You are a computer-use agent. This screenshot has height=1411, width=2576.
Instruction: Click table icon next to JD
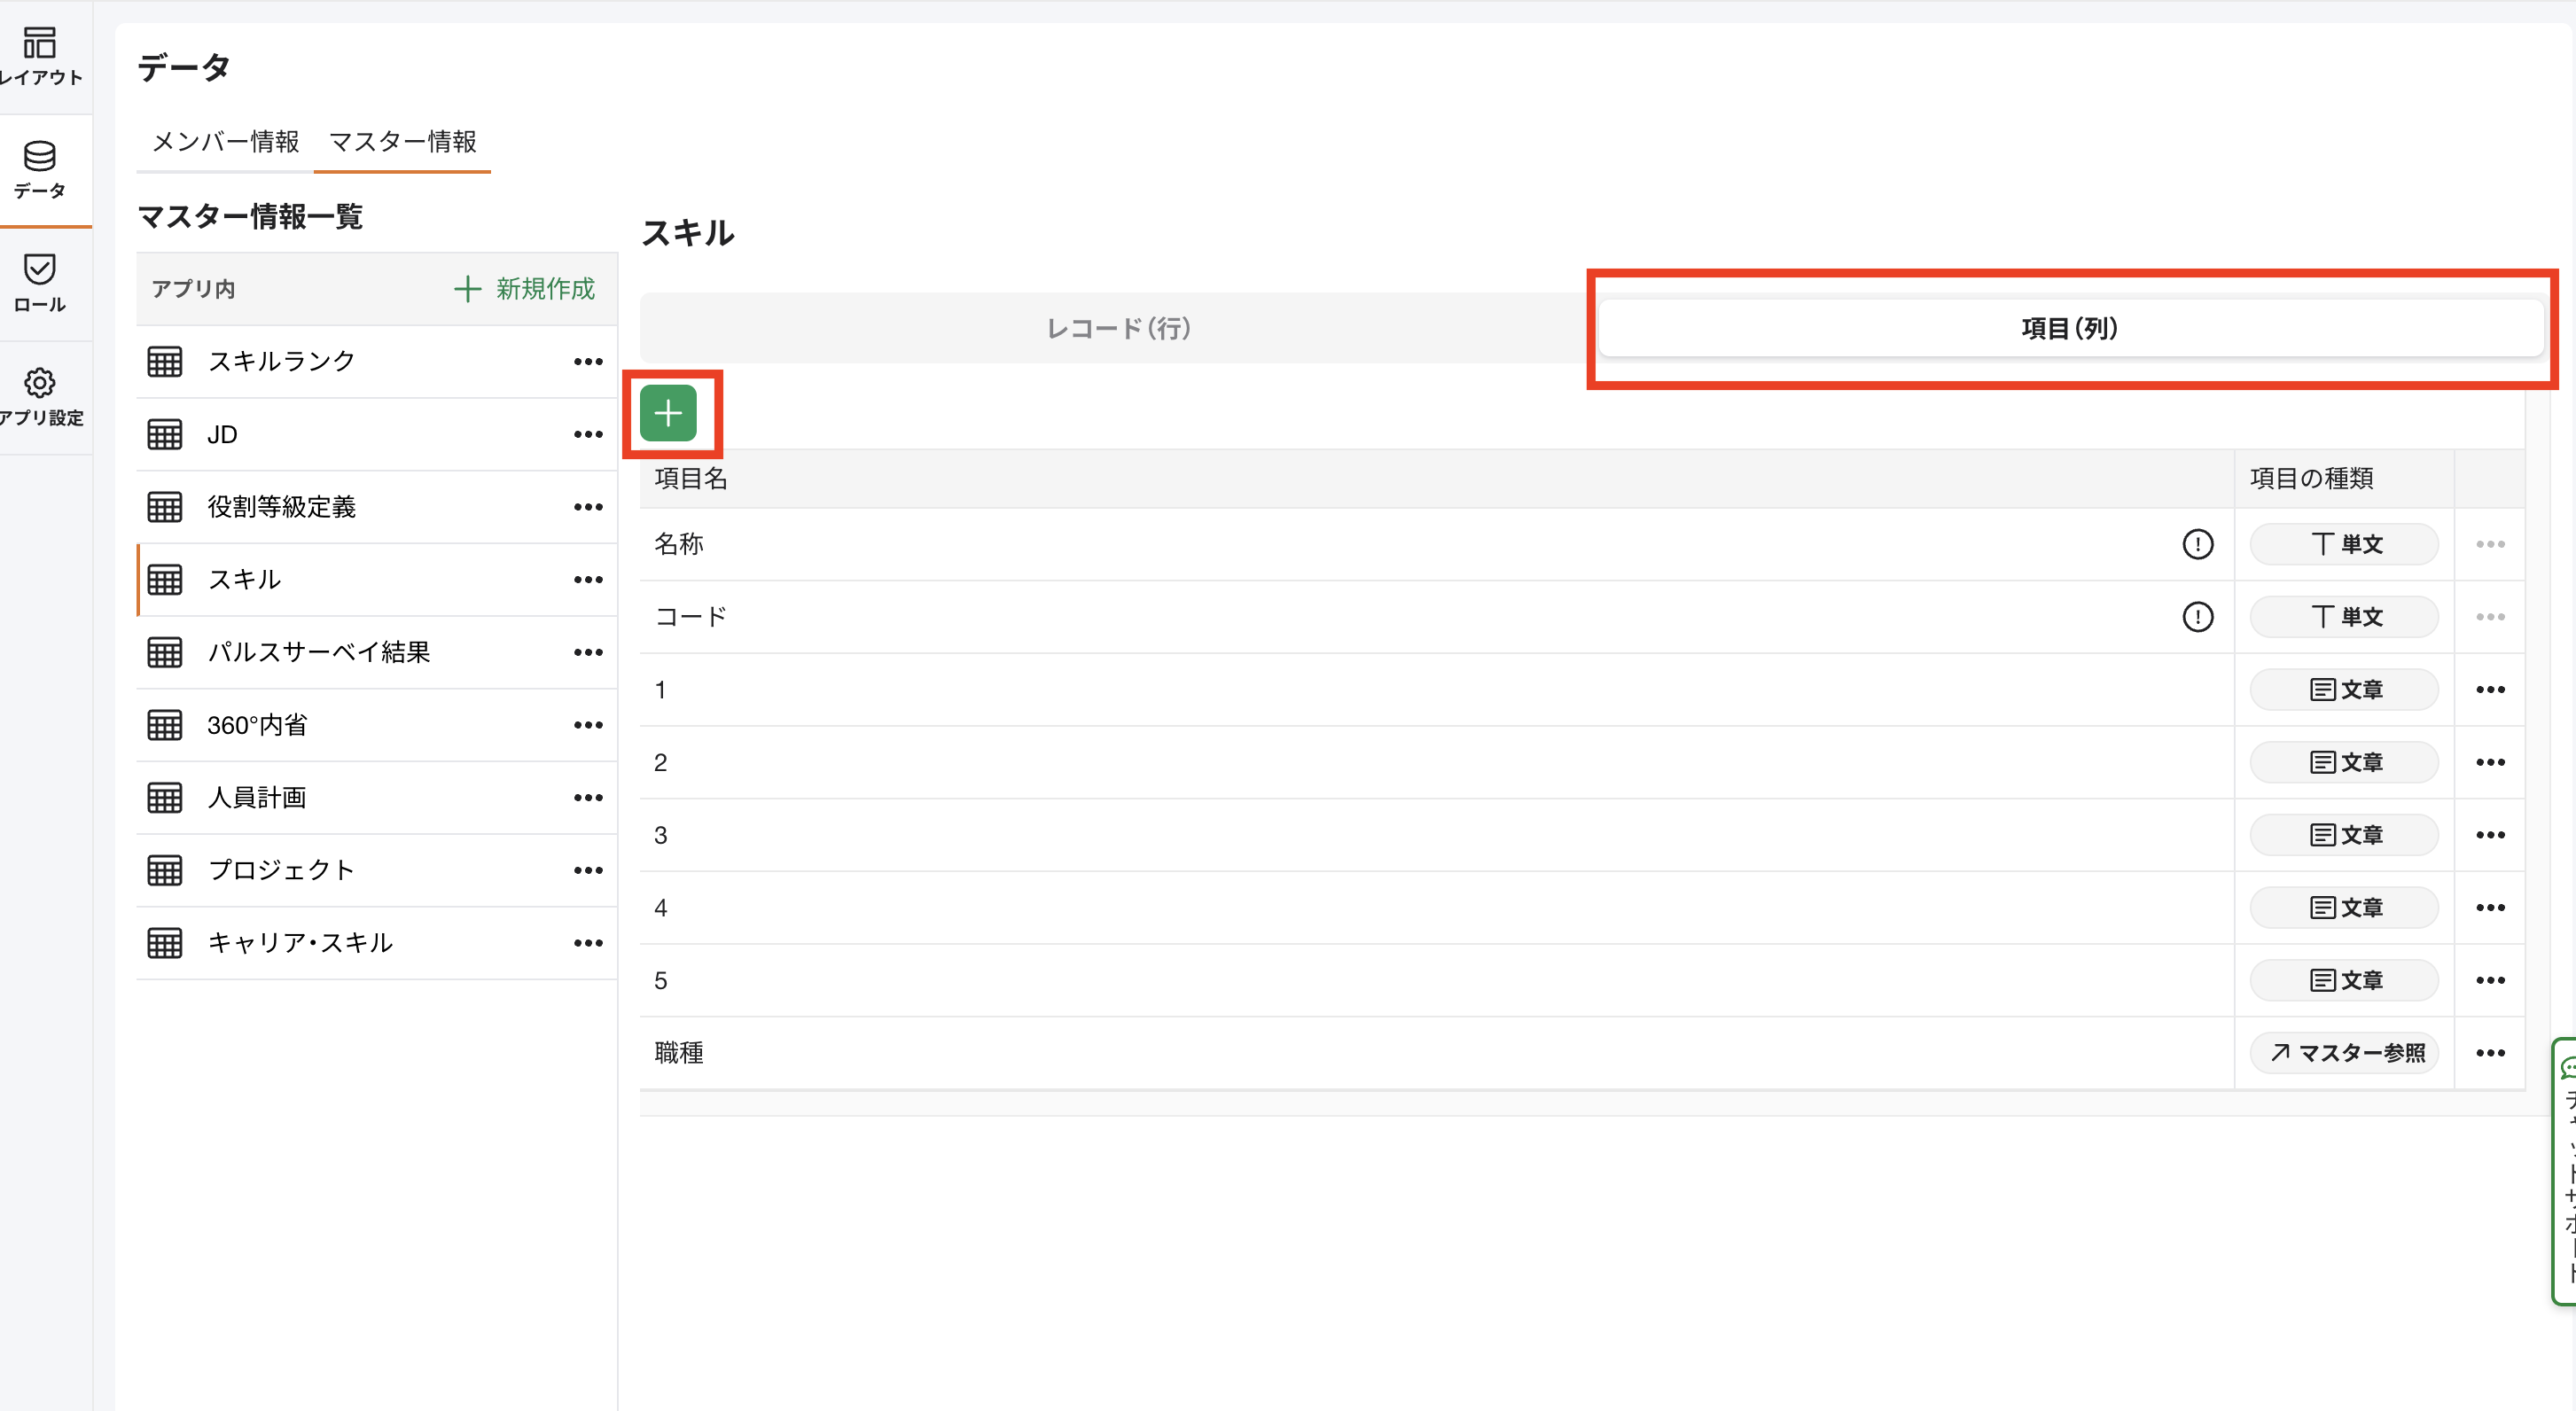(165, 434)
